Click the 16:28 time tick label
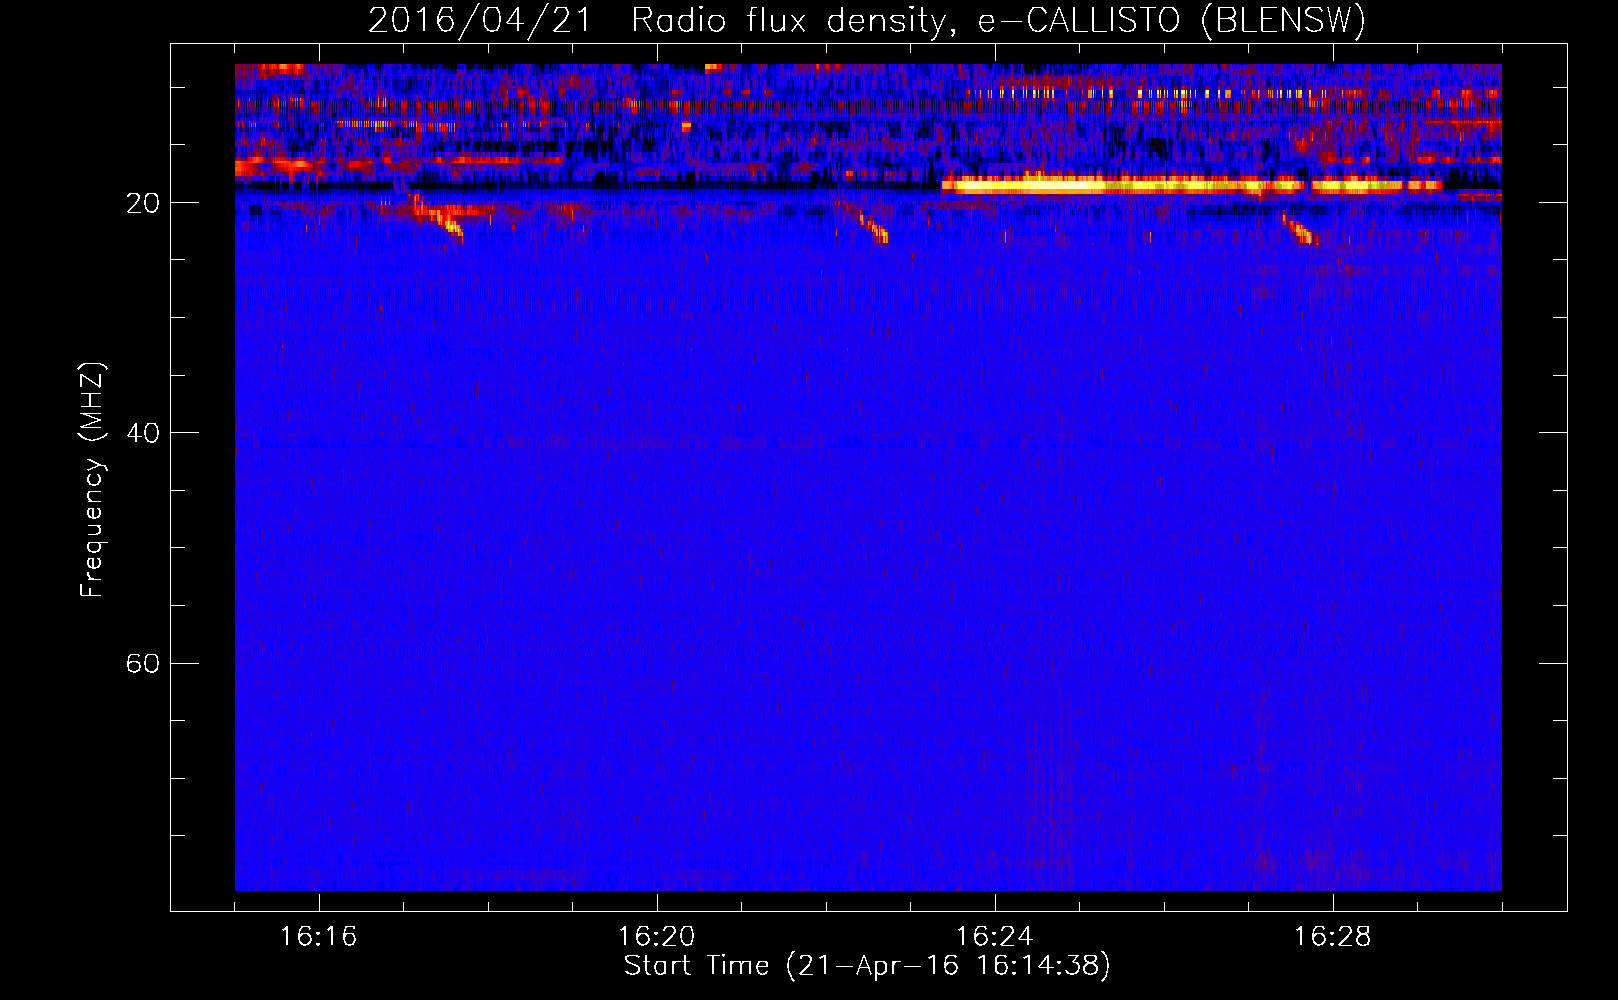 point(1332,937)
